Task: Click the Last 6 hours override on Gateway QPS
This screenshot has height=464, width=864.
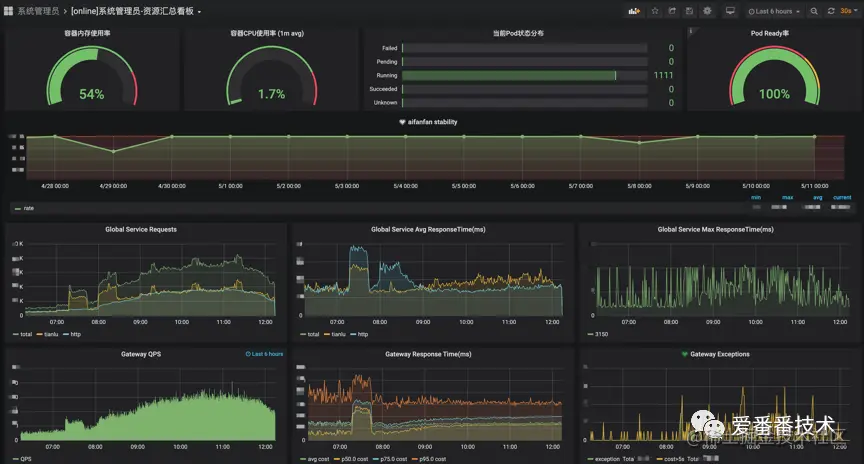Action: (x=264, y=354)
